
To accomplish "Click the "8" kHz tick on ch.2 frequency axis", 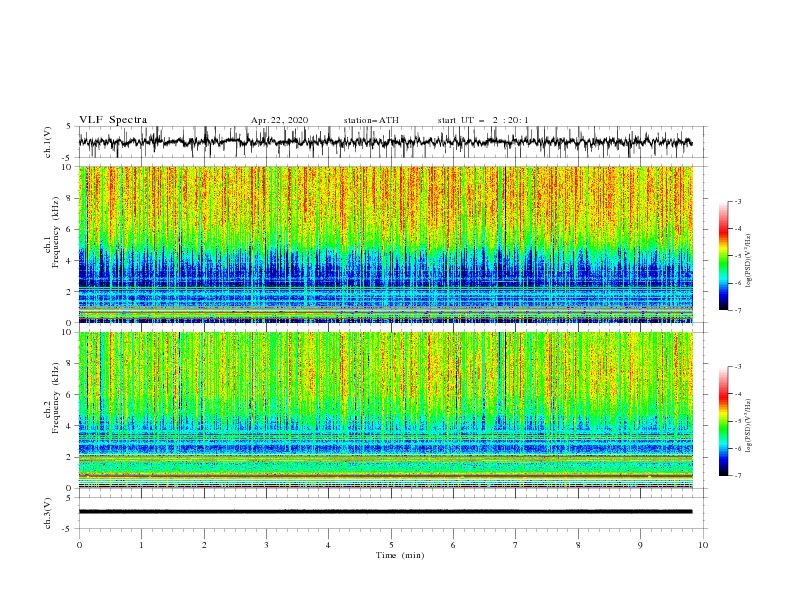I will (x=68, y=363).
